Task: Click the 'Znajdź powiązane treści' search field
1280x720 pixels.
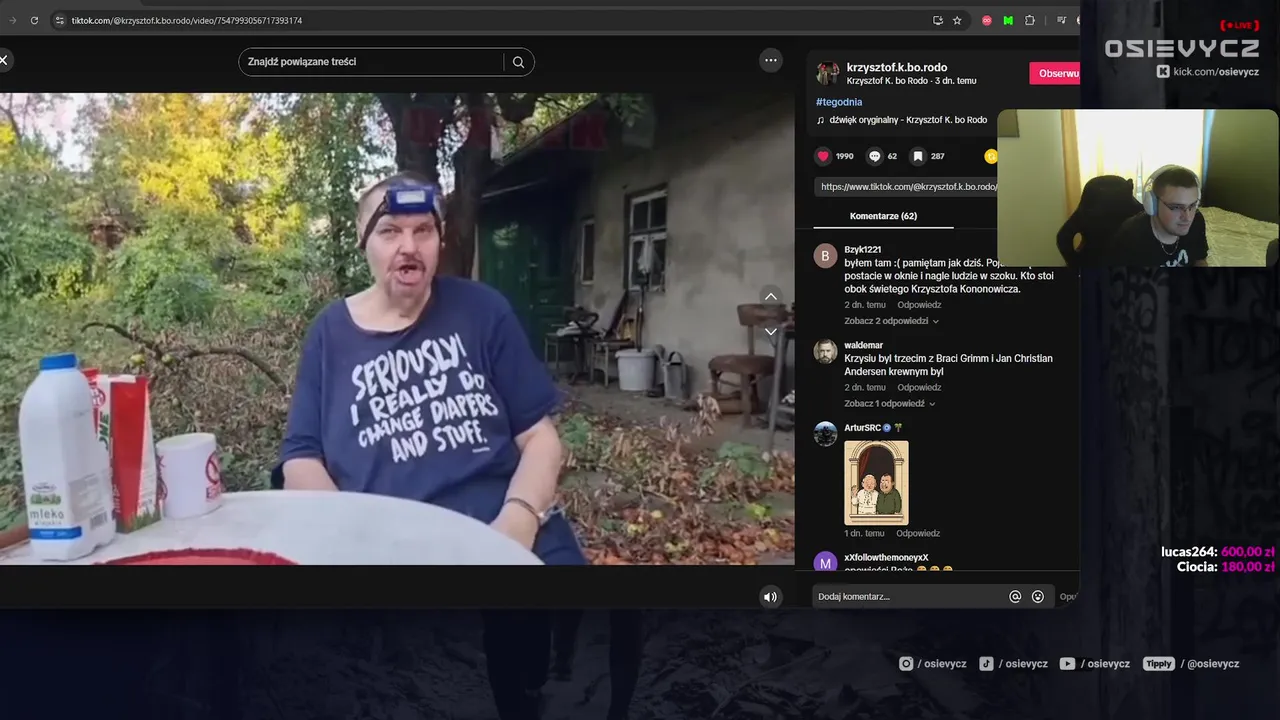Action: pyautogui.click(x=370, y=62)
